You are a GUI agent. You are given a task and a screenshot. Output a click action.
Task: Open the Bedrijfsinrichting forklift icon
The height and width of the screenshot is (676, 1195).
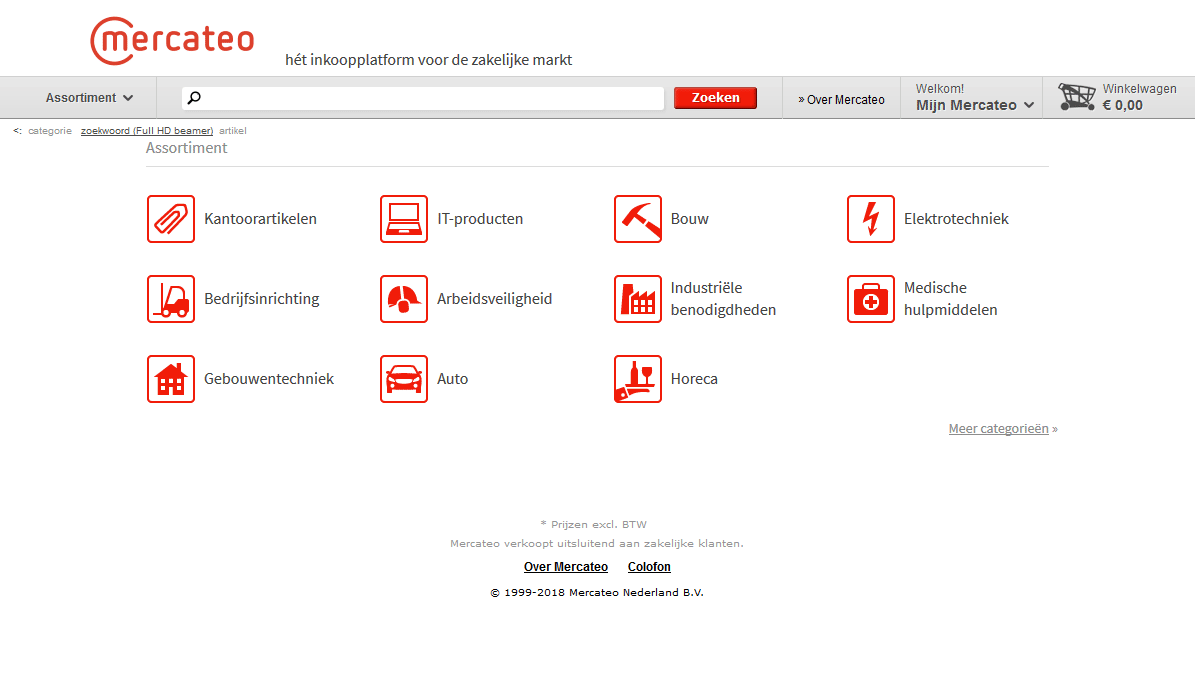171,299
